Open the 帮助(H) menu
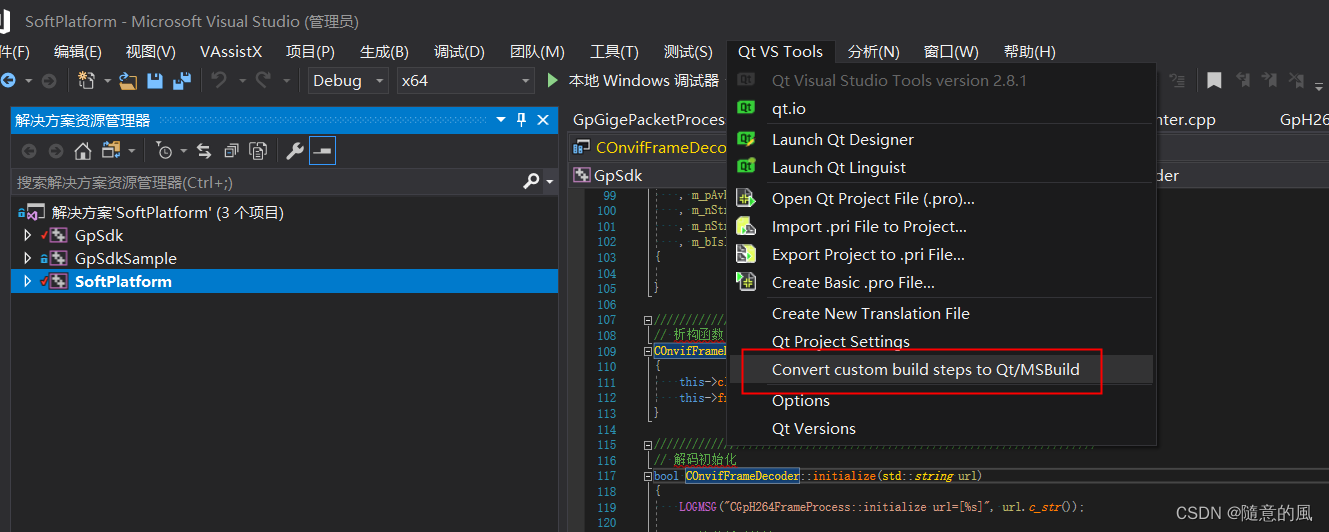The width and height of the screenshot is (1329, 532). [1029, 52]
